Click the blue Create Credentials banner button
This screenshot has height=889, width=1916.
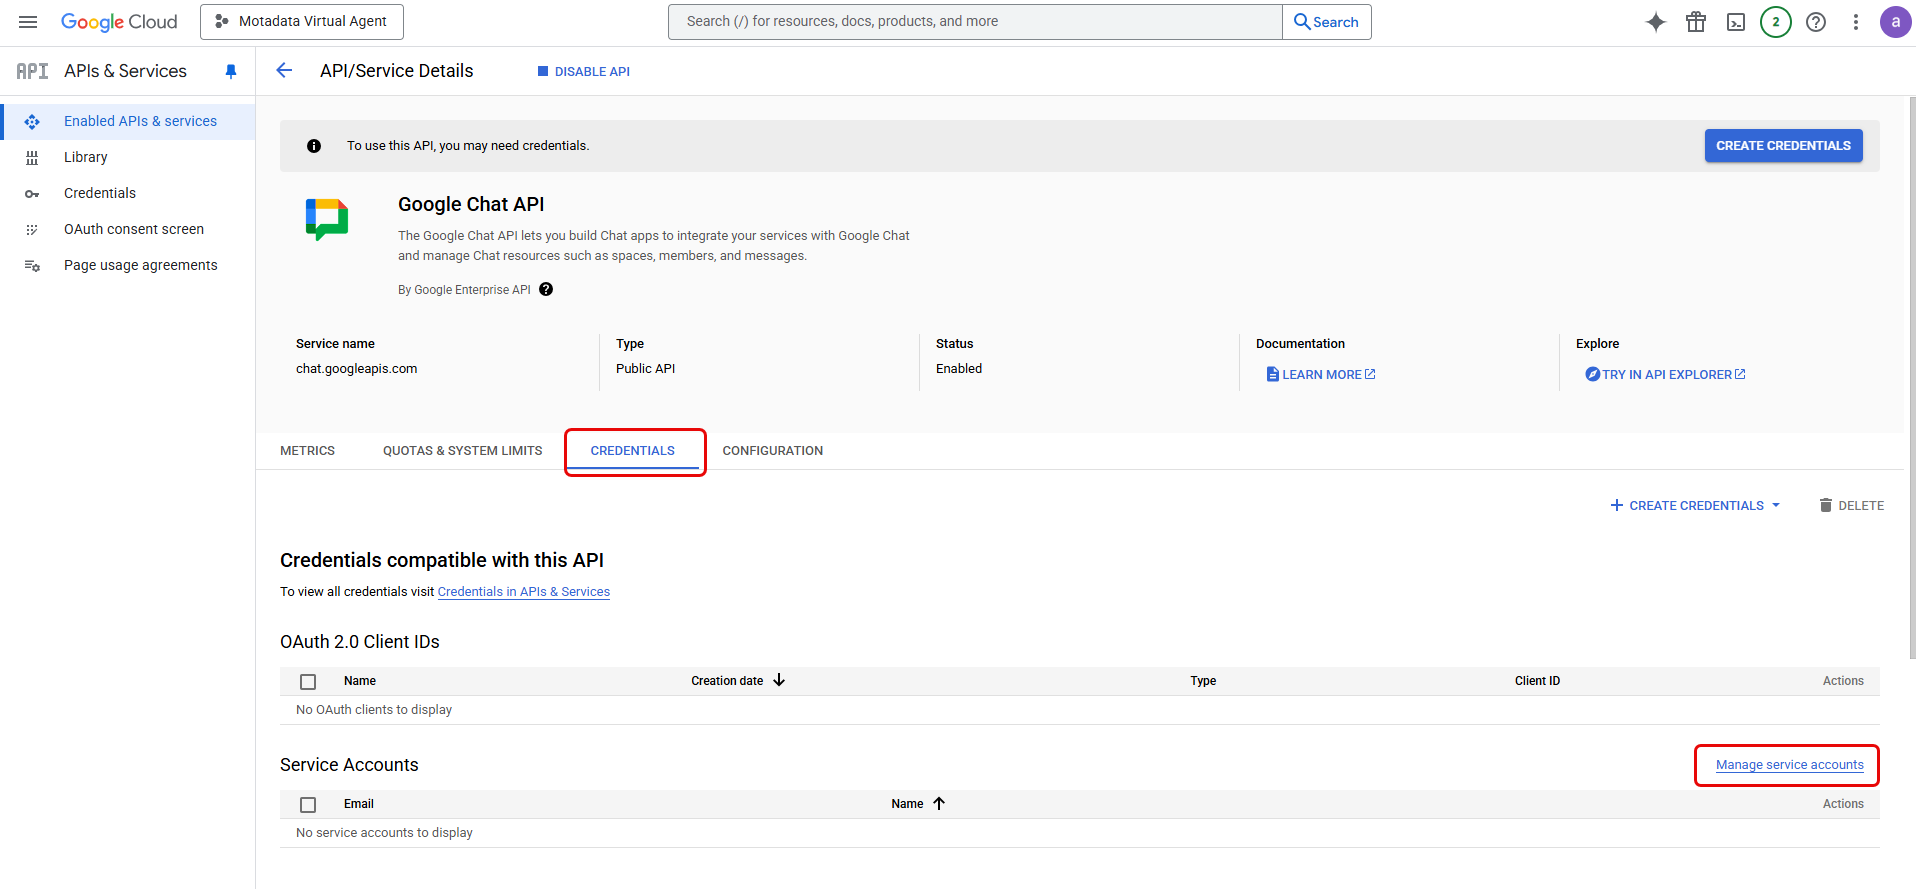(1783, 146)
